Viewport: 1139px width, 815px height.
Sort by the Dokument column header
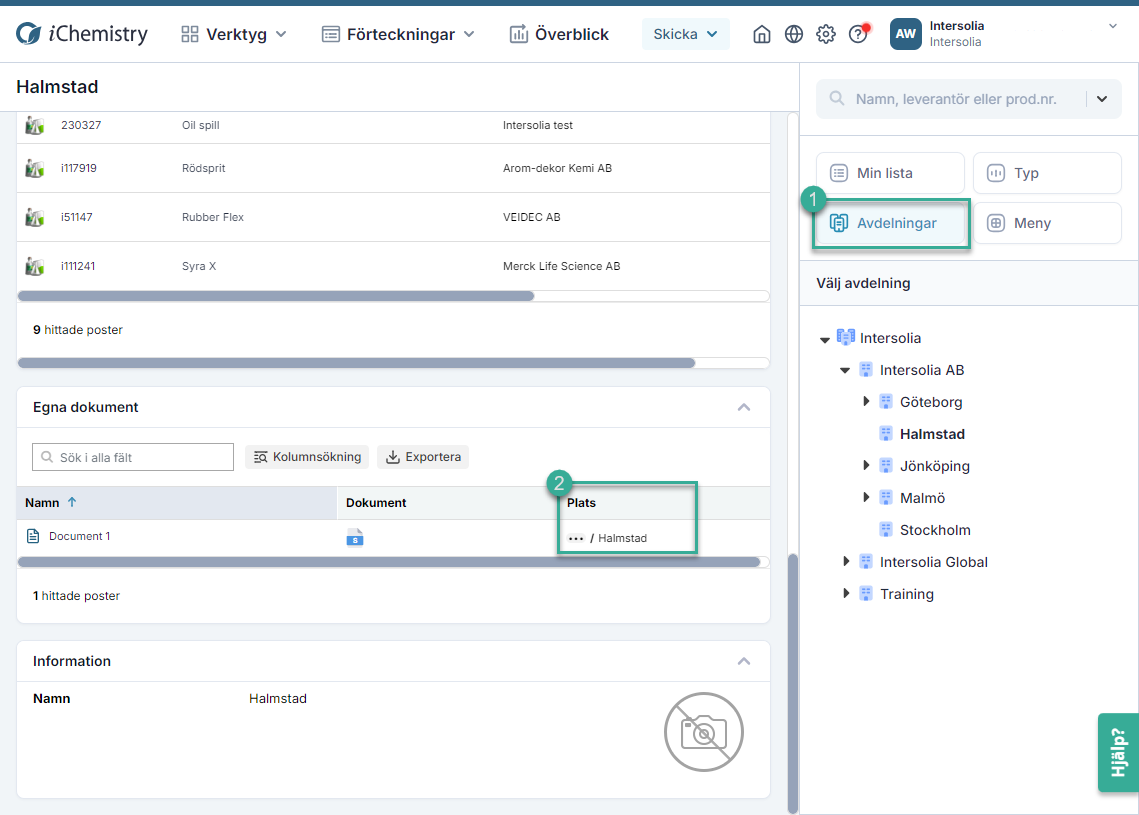pos(376,503)
